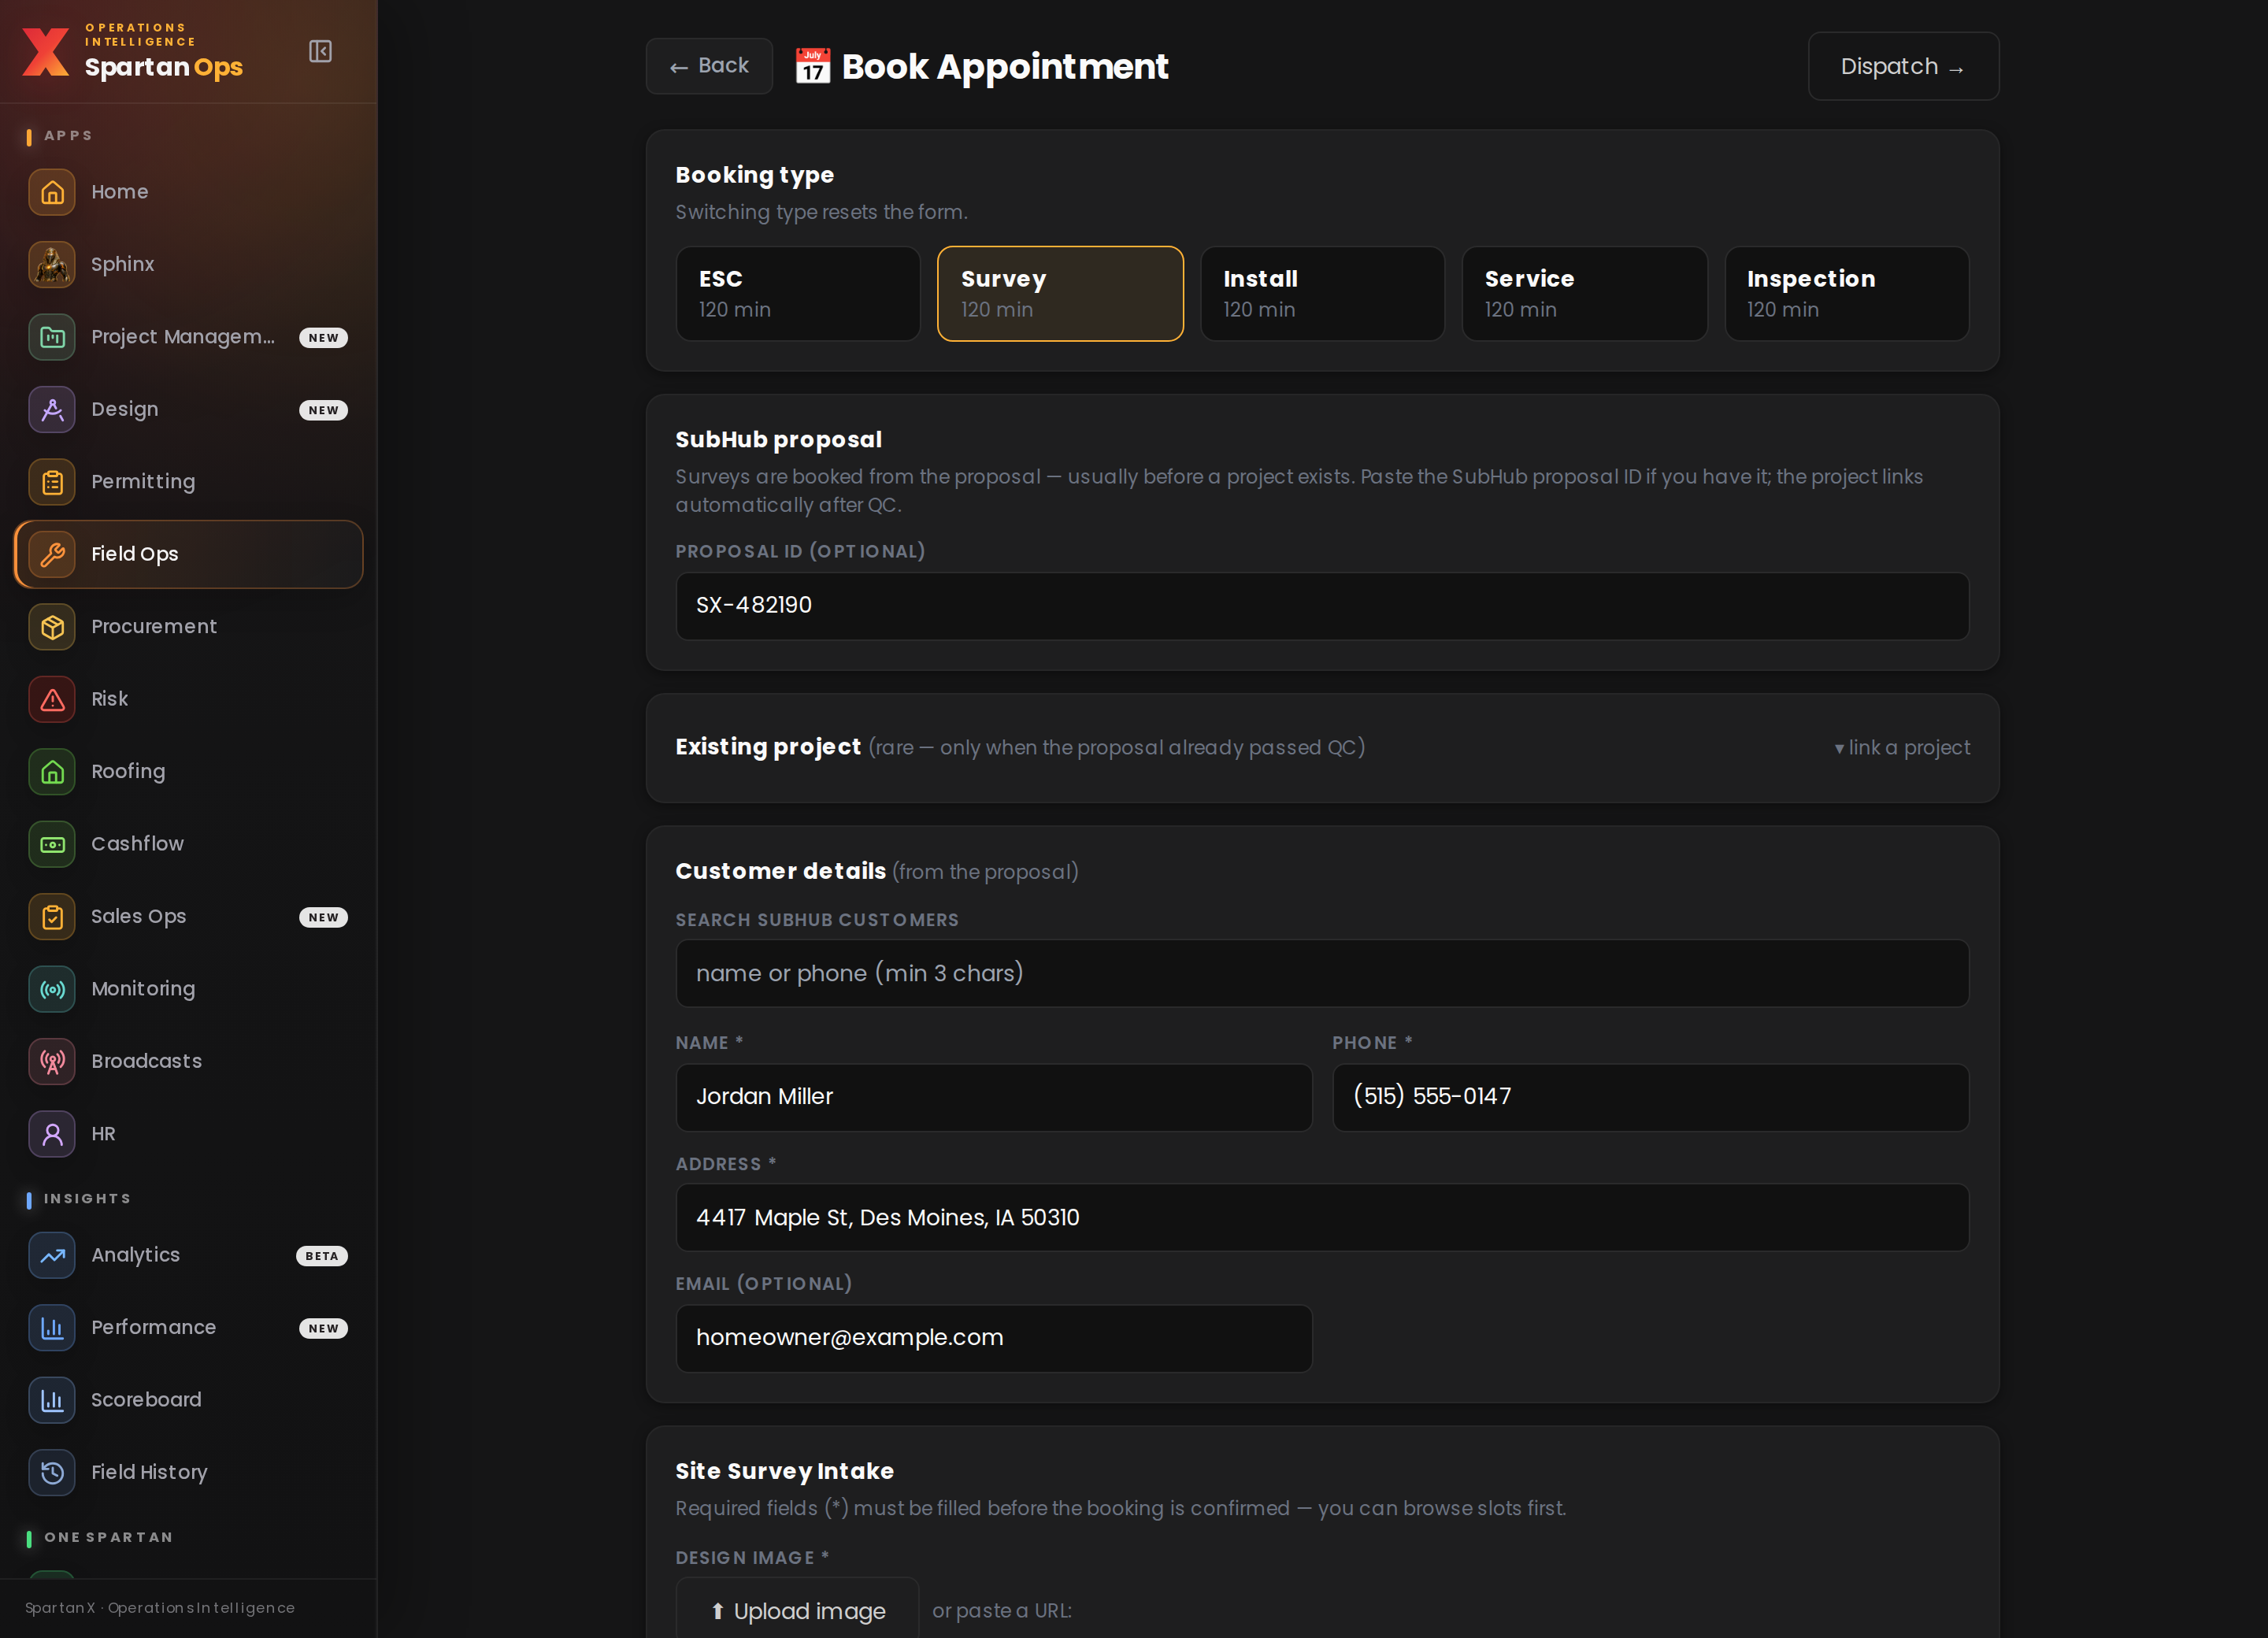
Task: Open the Design compass icon
Action: (52, 409)
